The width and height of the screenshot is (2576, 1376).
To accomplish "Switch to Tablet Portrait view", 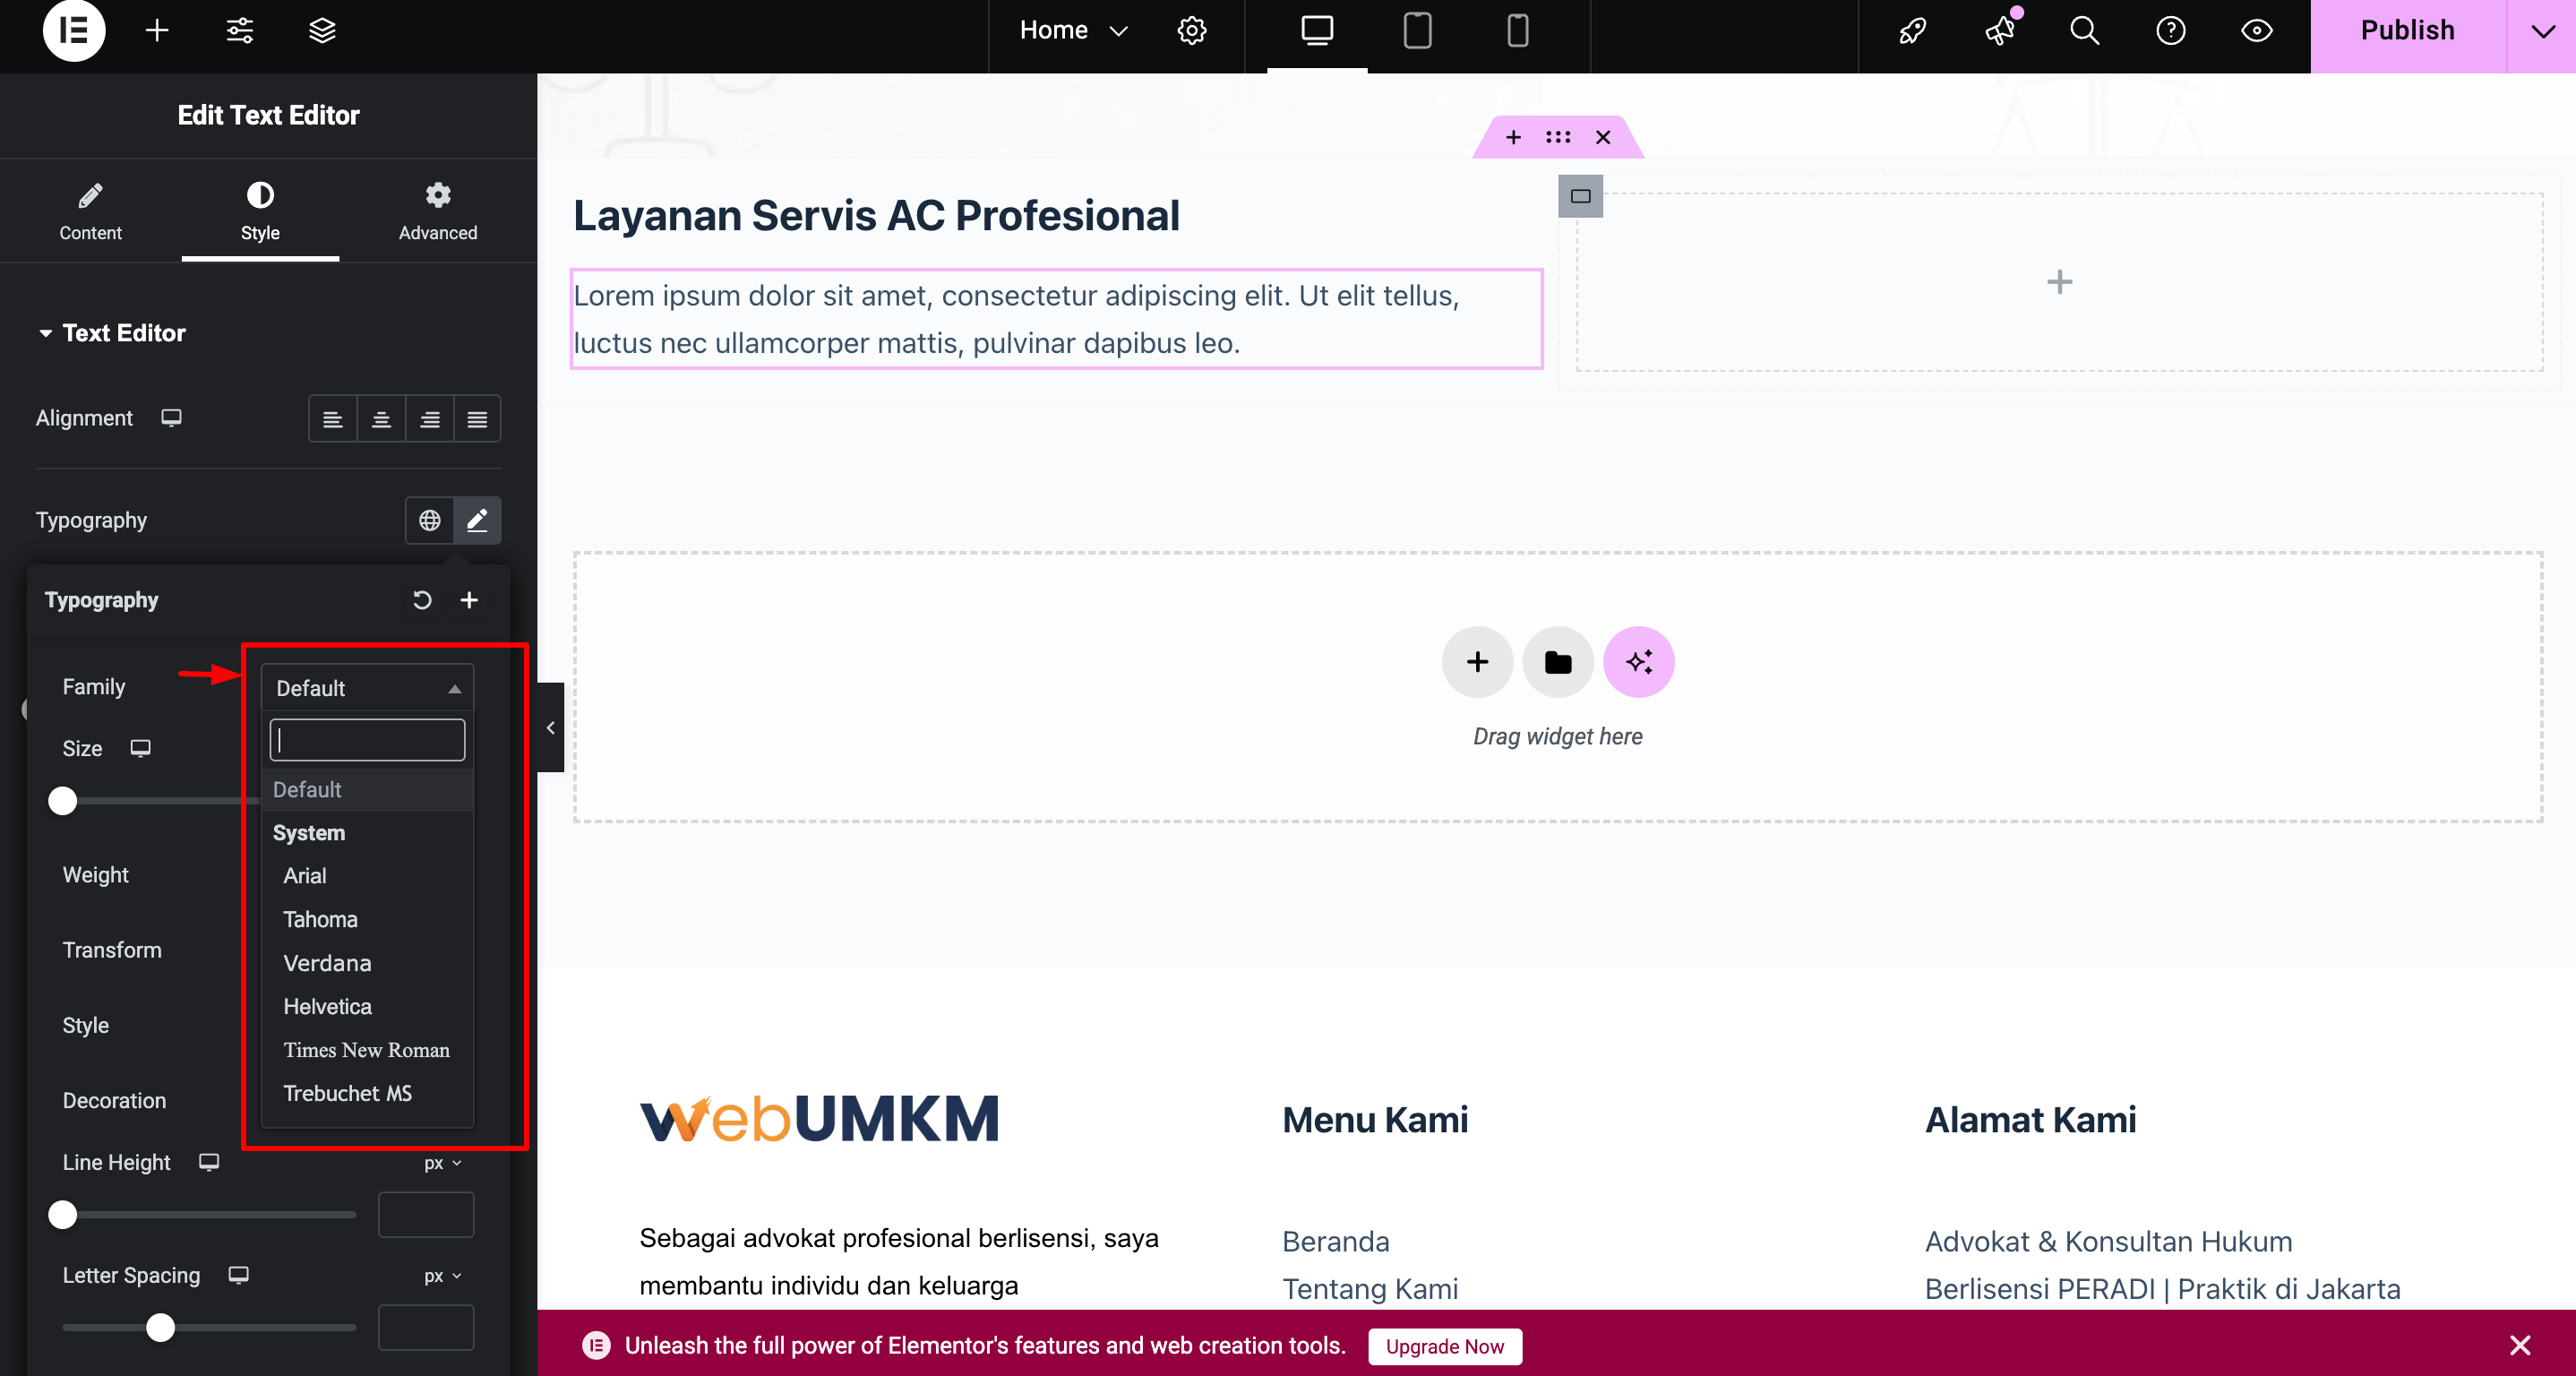I will [x=1417, y=31].
